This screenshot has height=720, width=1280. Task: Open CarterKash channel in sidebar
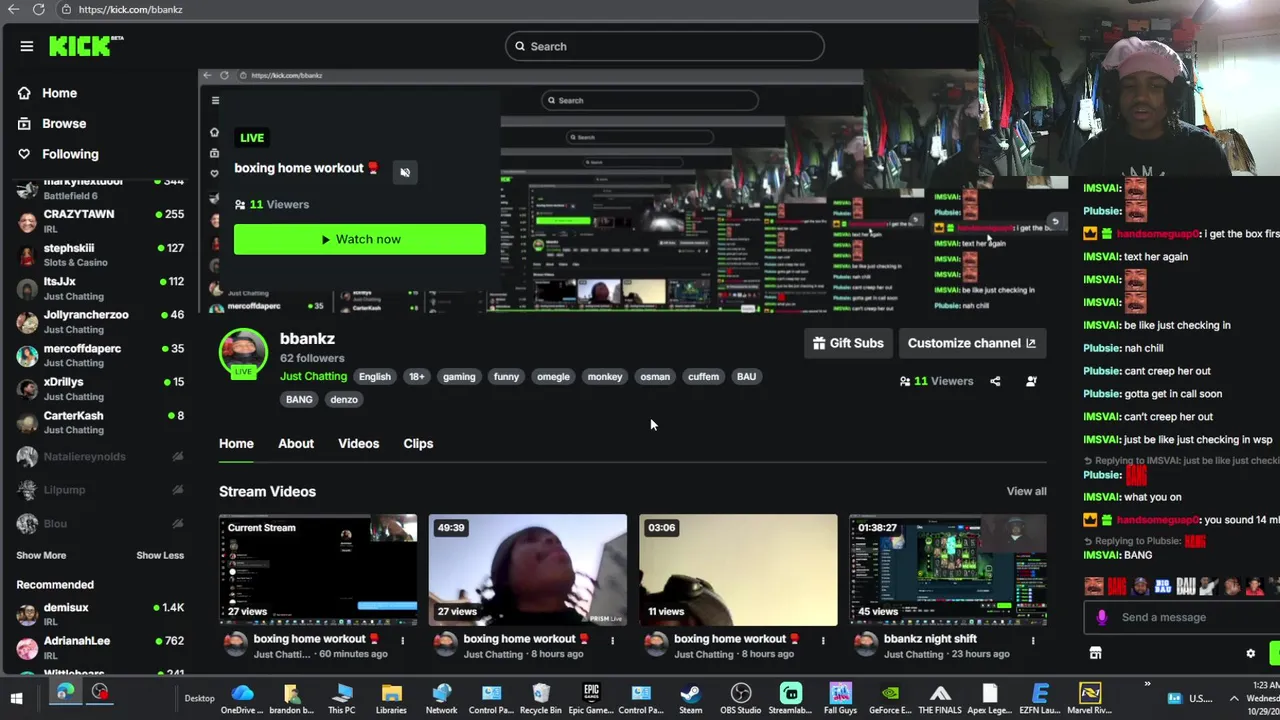100,422
